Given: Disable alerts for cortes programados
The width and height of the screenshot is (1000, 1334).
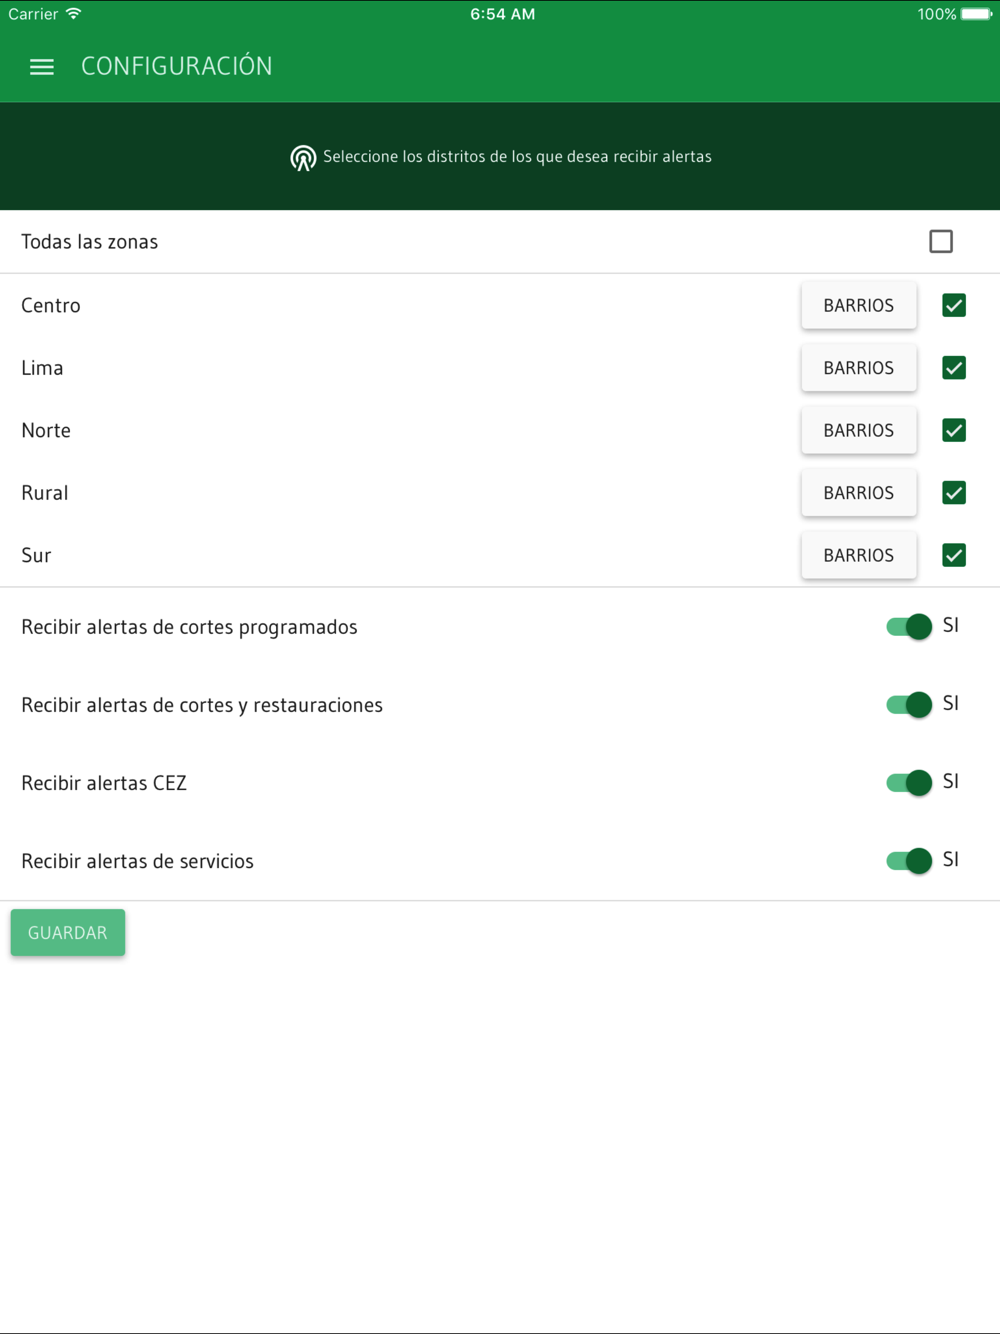Looking at the screenshot, I should click(909, 627).
